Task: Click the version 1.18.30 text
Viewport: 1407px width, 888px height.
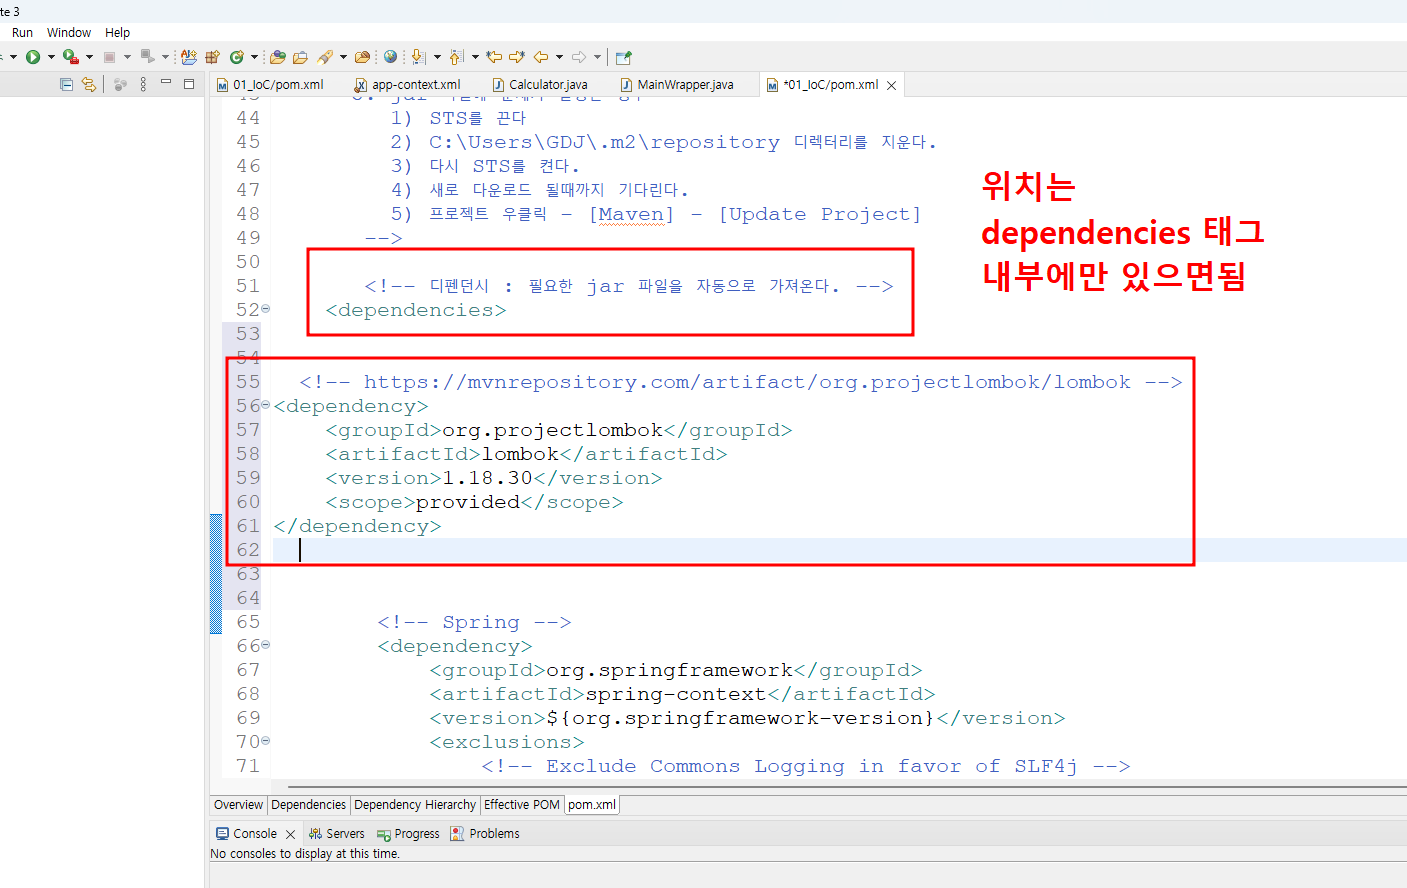Action: click(x=487, y=478)
